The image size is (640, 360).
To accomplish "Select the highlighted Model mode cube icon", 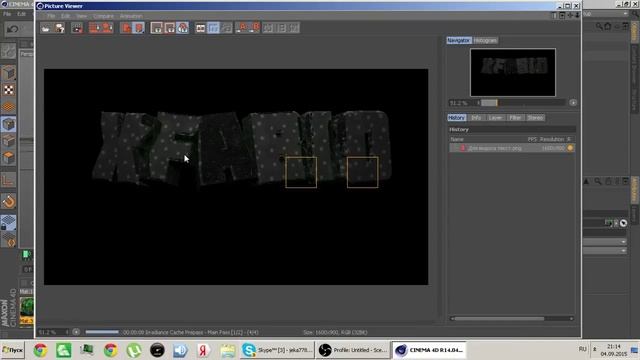I will [9, 124].
